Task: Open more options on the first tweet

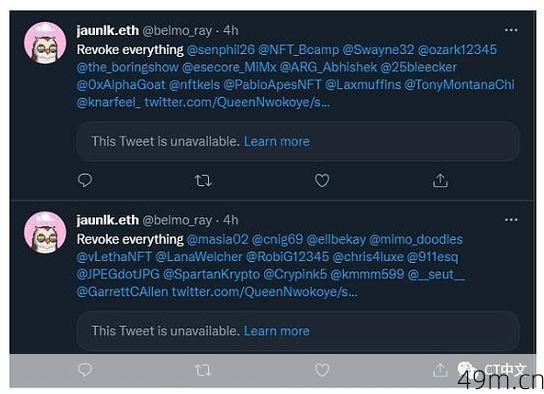Action: tap(511, 31)
